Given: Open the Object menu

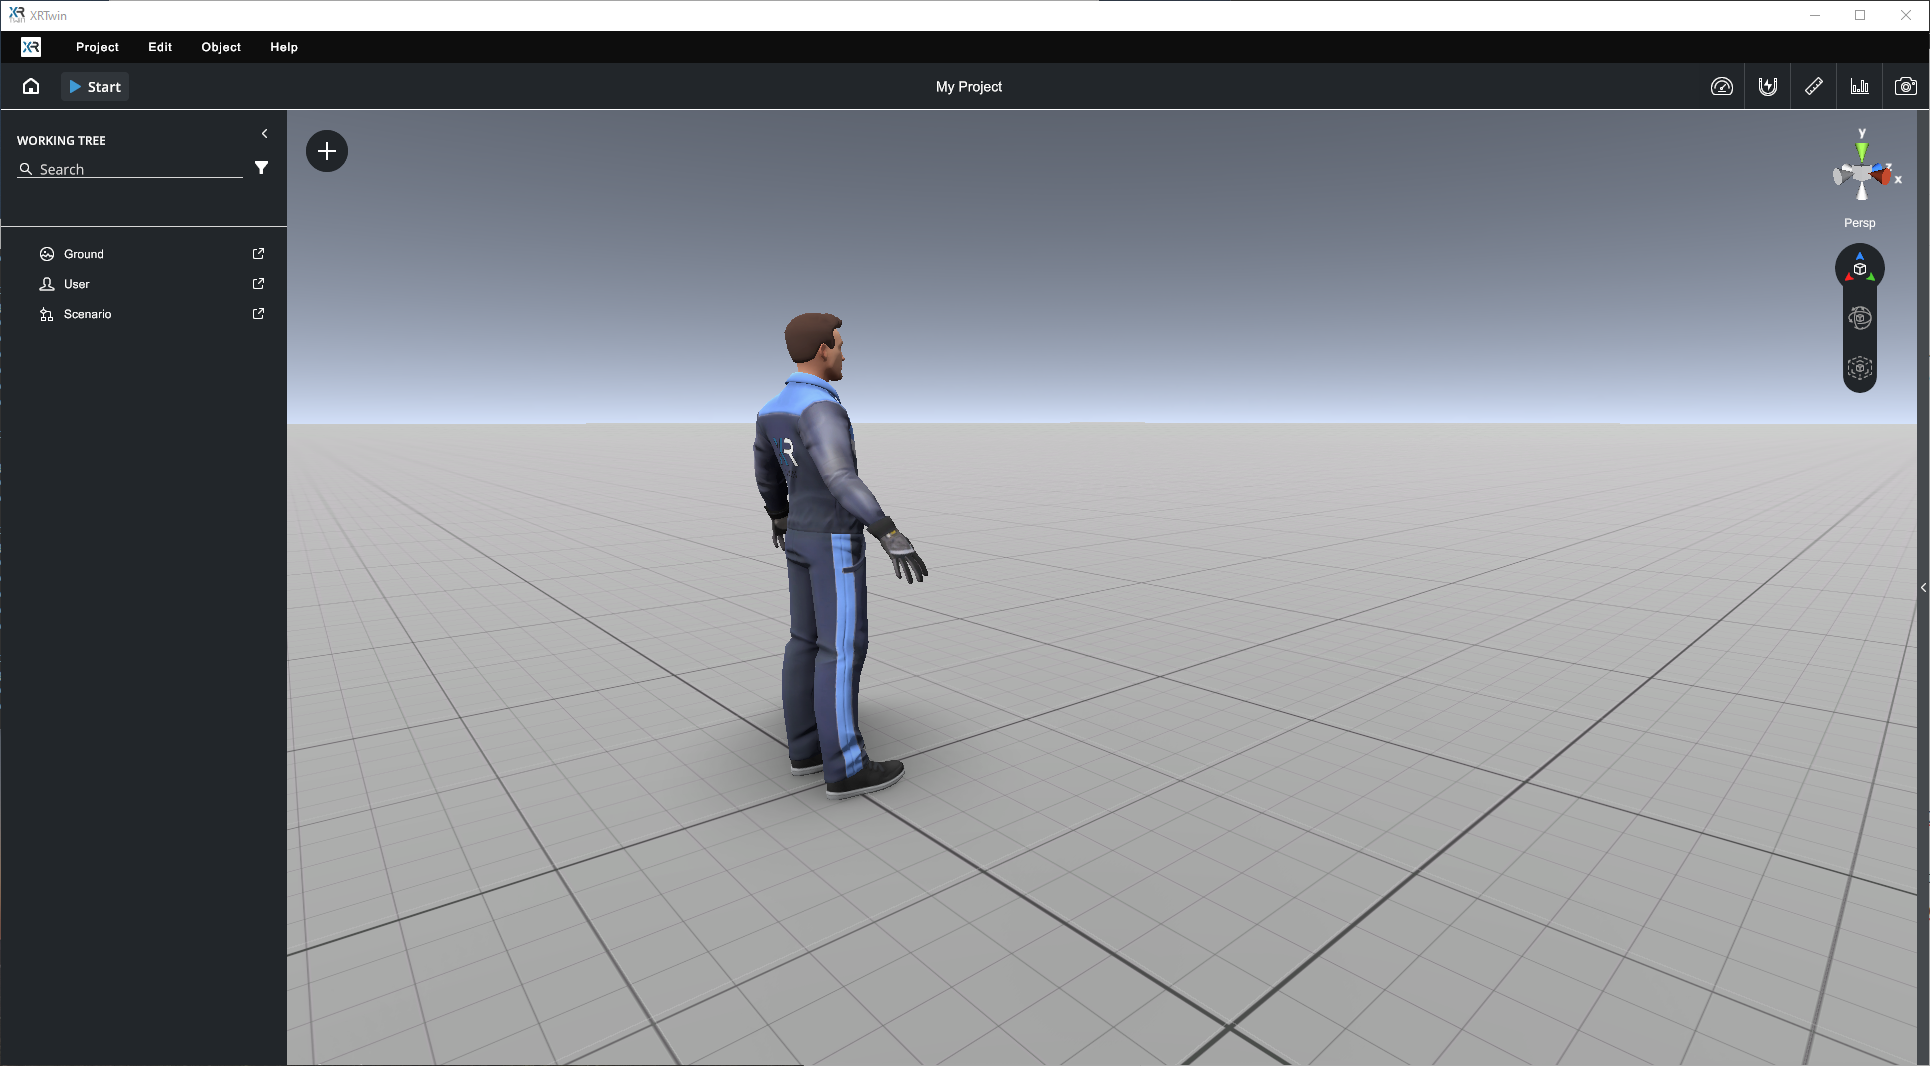Looking at the screenshot, I should tap(220, 47).
